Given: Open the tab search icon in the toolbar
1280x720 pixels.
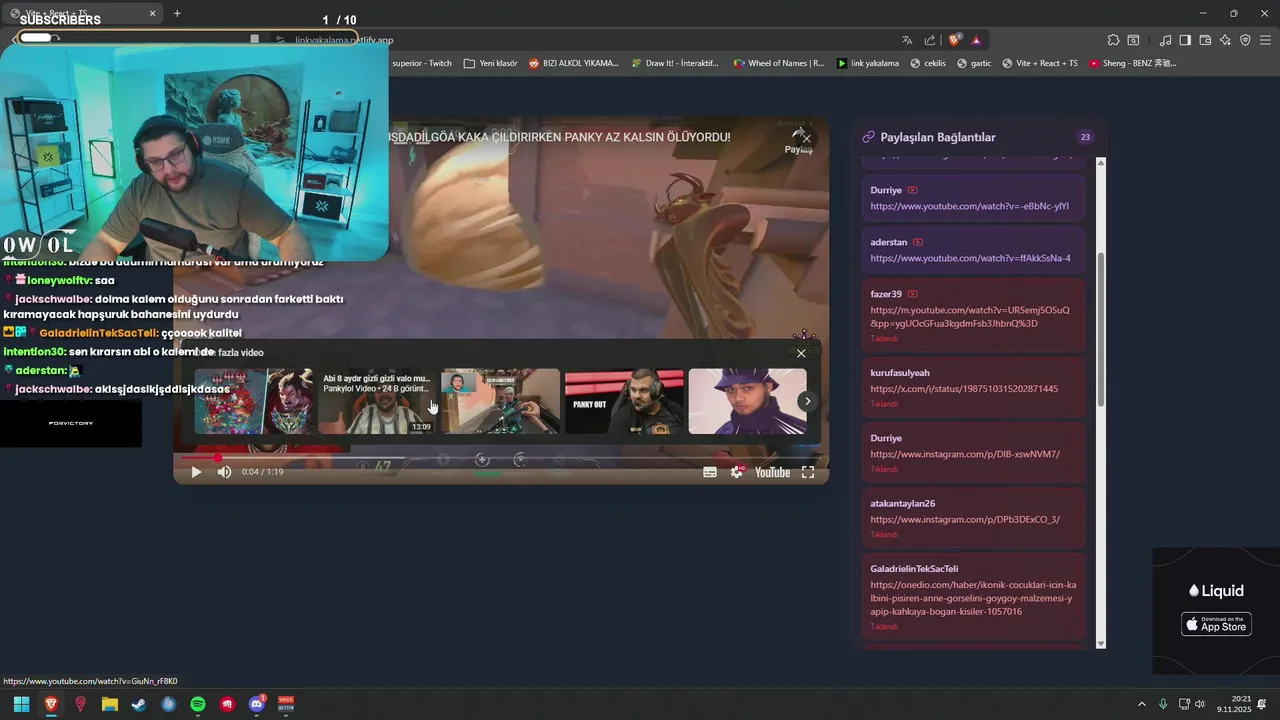Looking at the screenshot, I should pos(1133,40).
